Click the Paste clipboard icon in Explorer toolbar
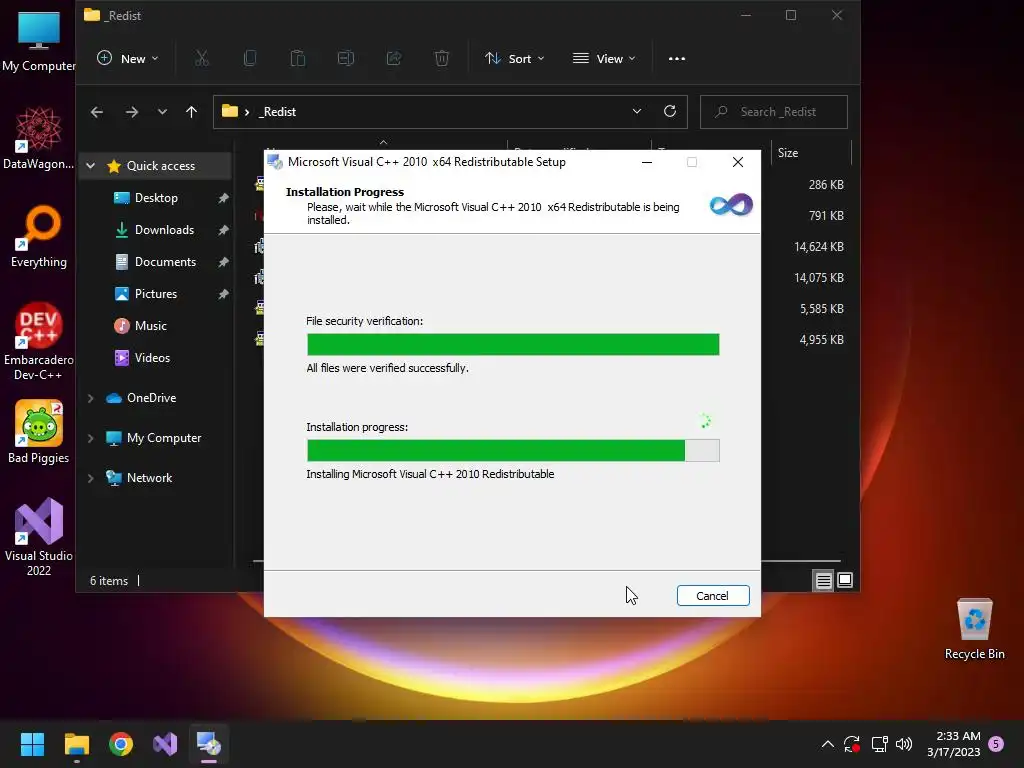1024x768 pixels. pos(298,59)
